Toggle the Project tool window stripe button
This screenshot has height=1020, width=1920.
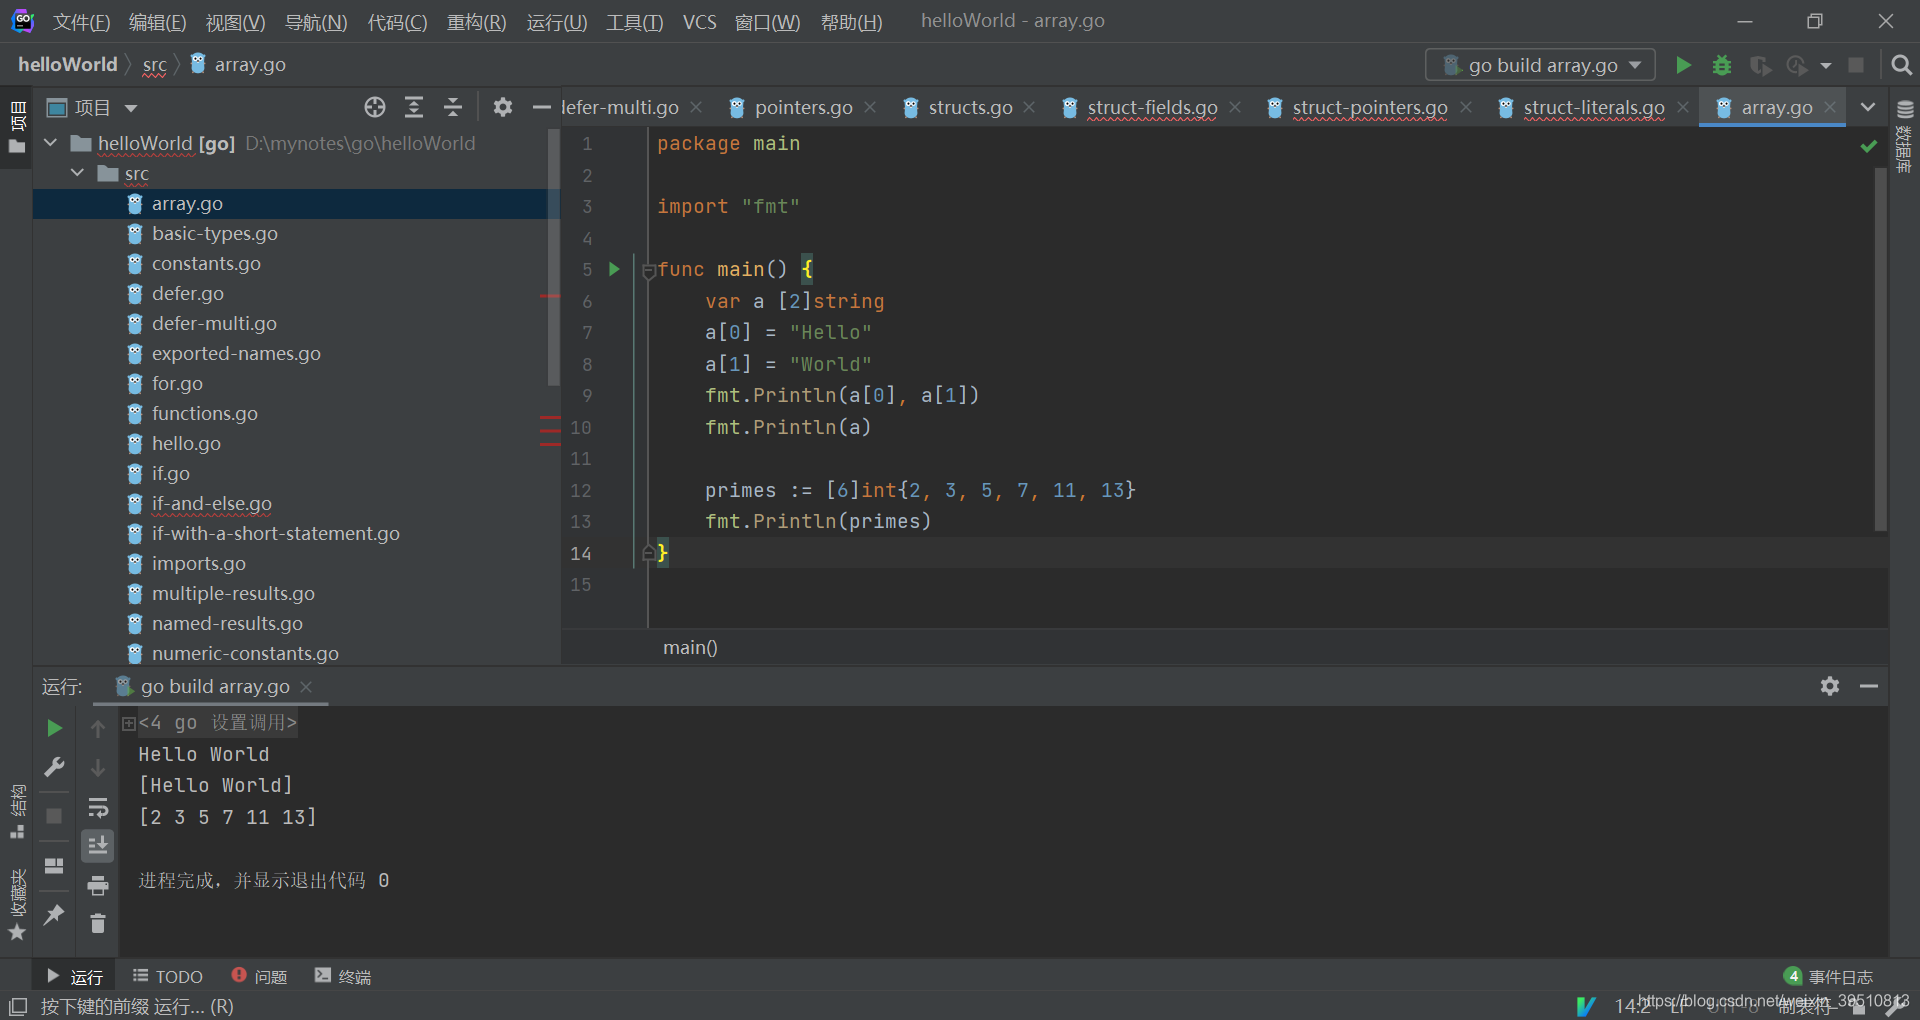(17, 126)
